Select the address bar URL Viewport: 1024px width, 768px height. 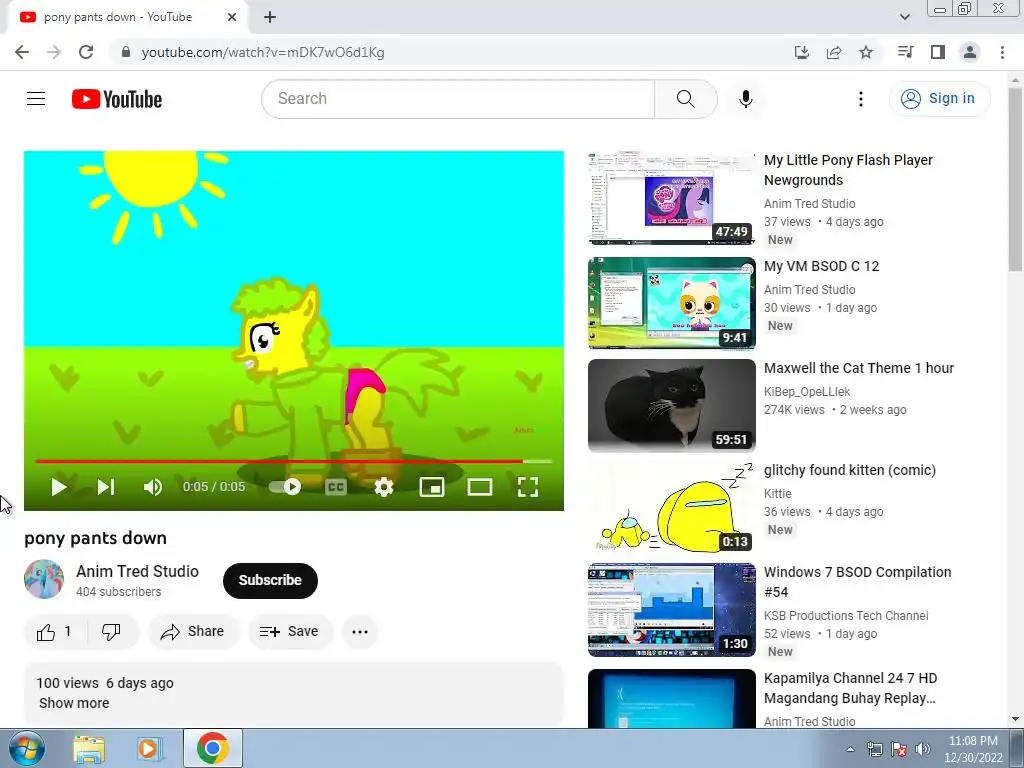point(263,52)
